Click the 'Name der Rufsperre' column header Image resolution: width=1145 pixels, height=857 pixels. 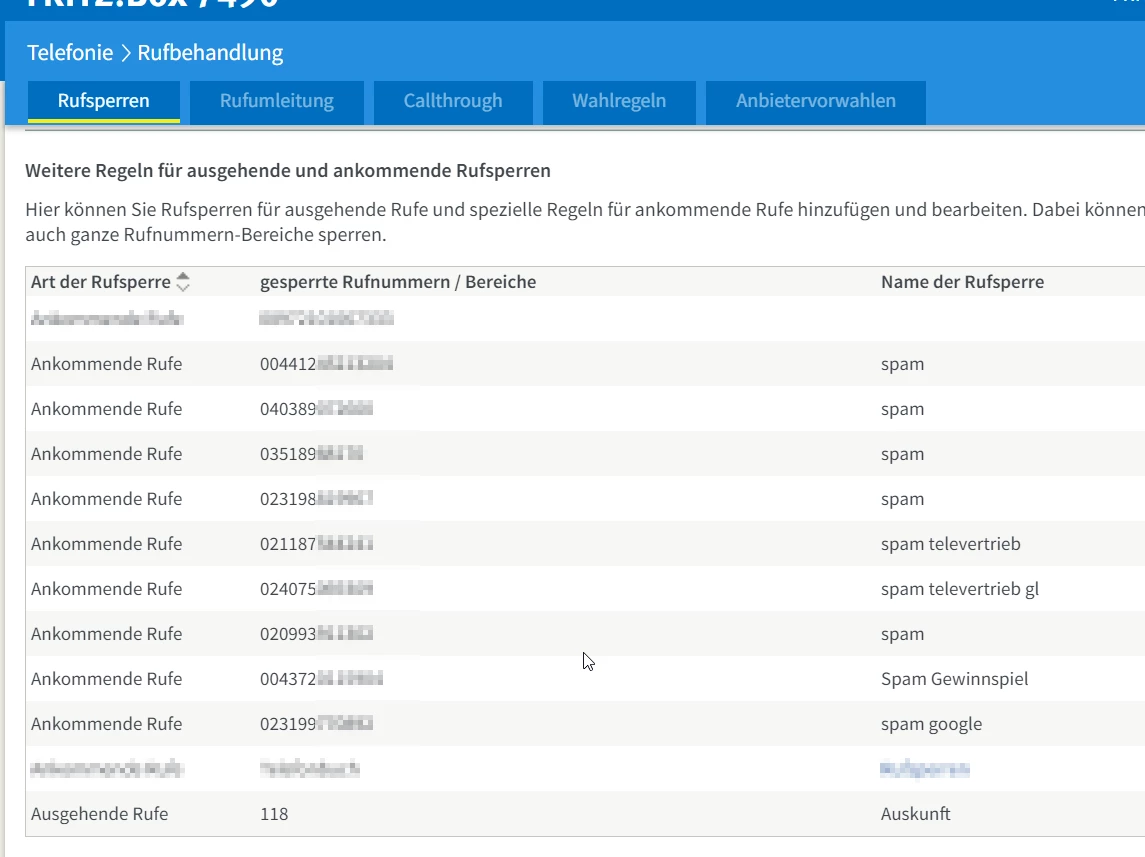coord(962,282)
